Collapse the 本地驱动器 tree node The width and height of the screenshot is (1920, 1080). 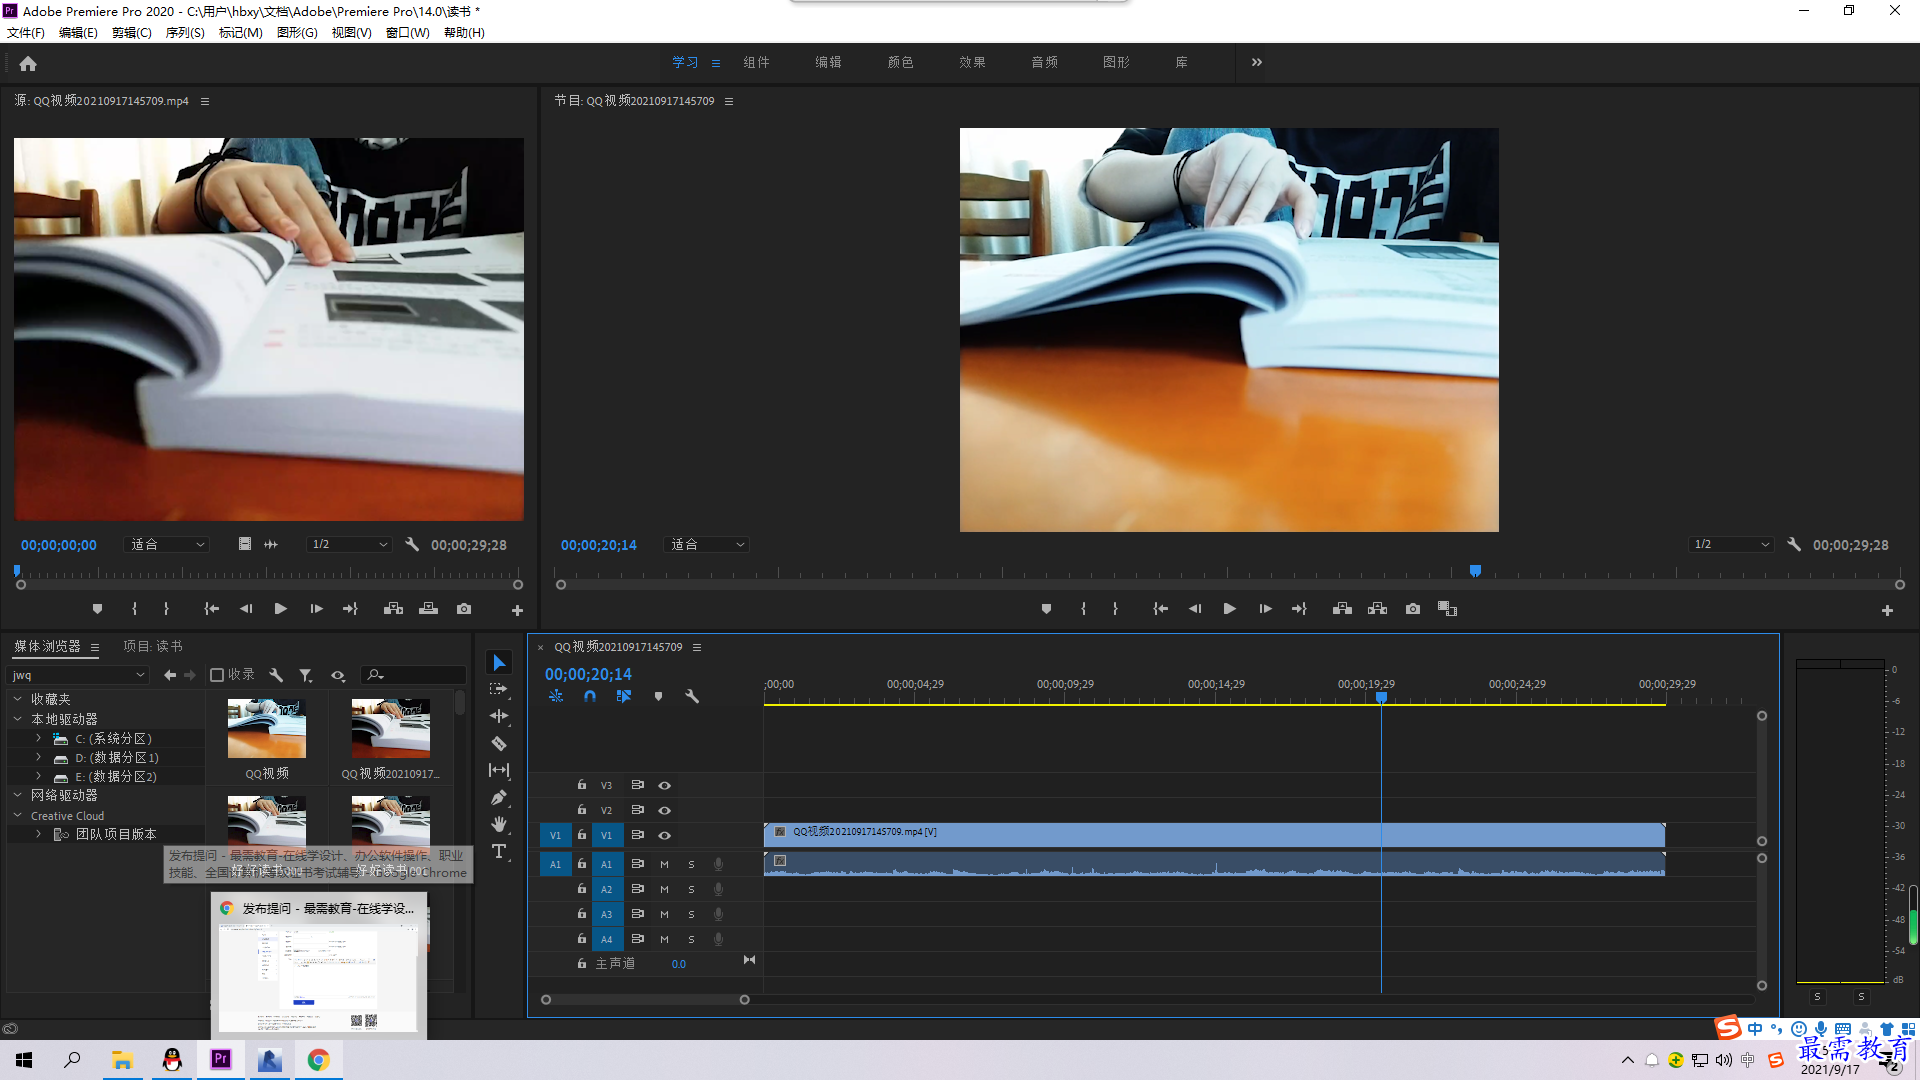[17, 719]
